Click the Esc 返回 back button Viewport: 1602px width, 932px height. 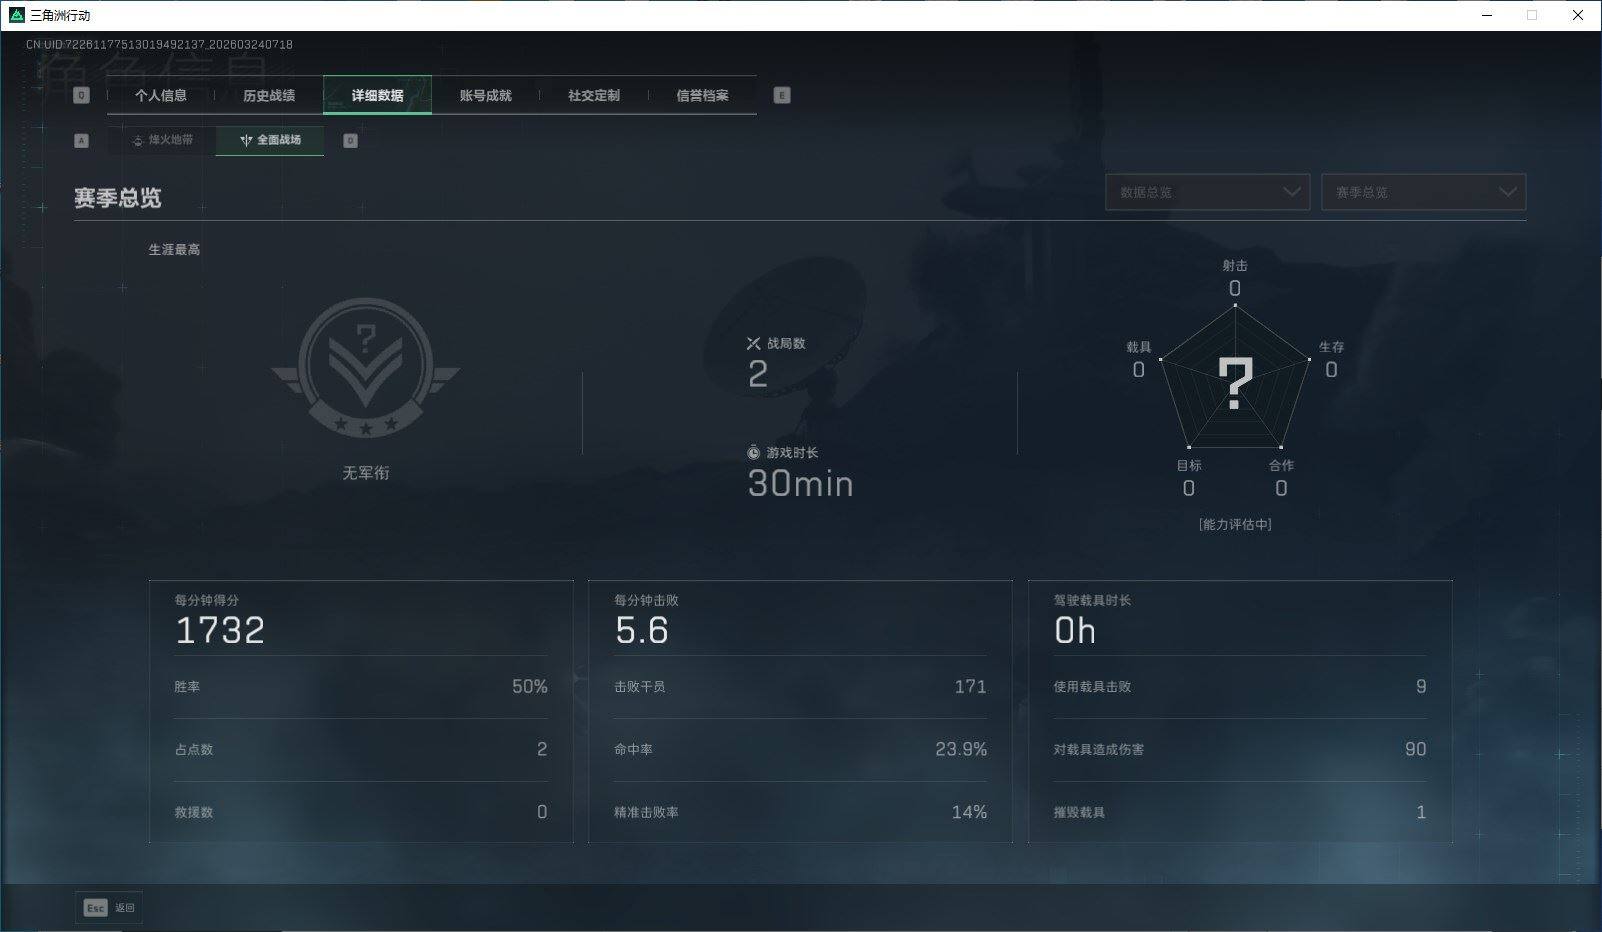click(x=109, y=908)
